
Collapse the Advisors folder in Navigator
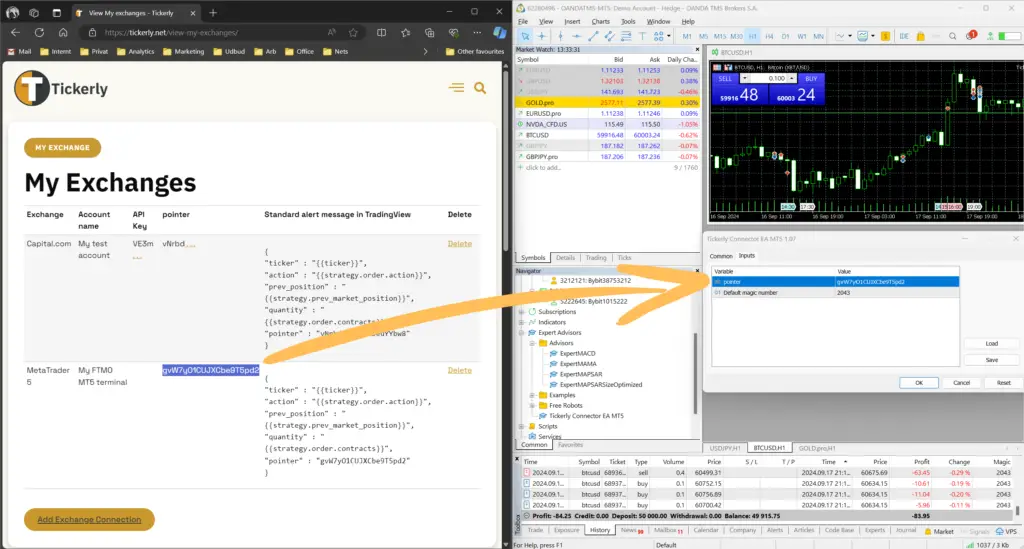tap(532, 343)
